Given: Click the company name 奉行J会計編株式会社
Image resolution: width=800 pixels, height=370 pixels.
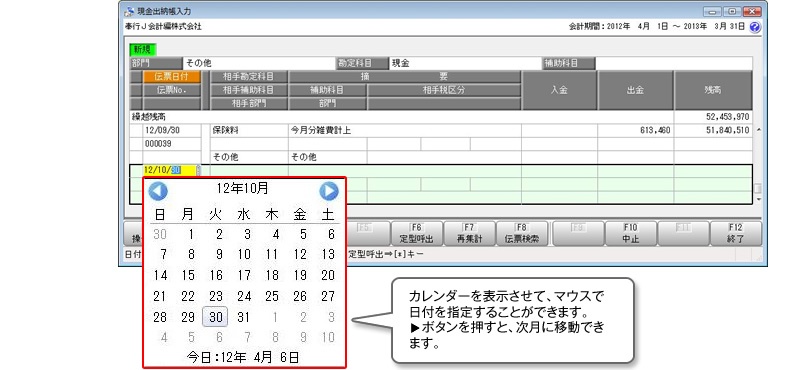Looking at the screenshot, I should pos(163,27).
